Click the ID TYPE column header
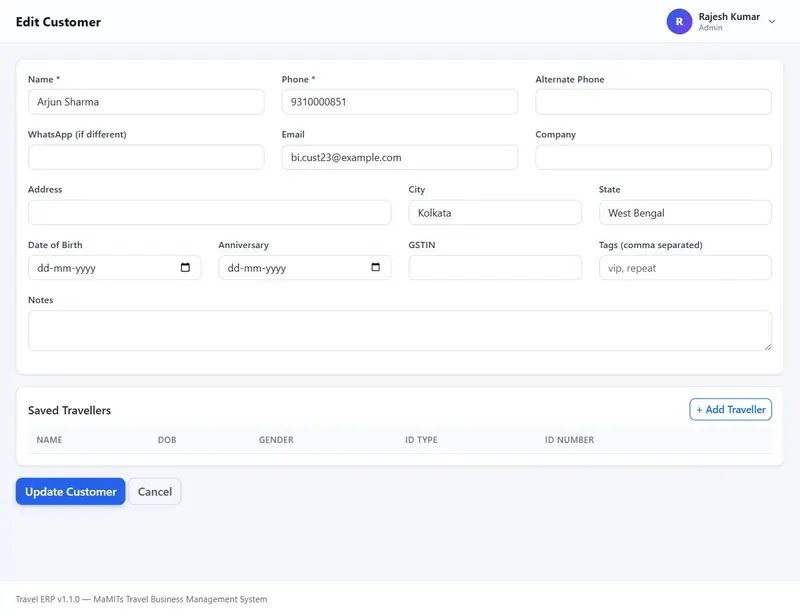Viewport: 800px width, 616px height. pyautogui.click(x=421, y=440)
